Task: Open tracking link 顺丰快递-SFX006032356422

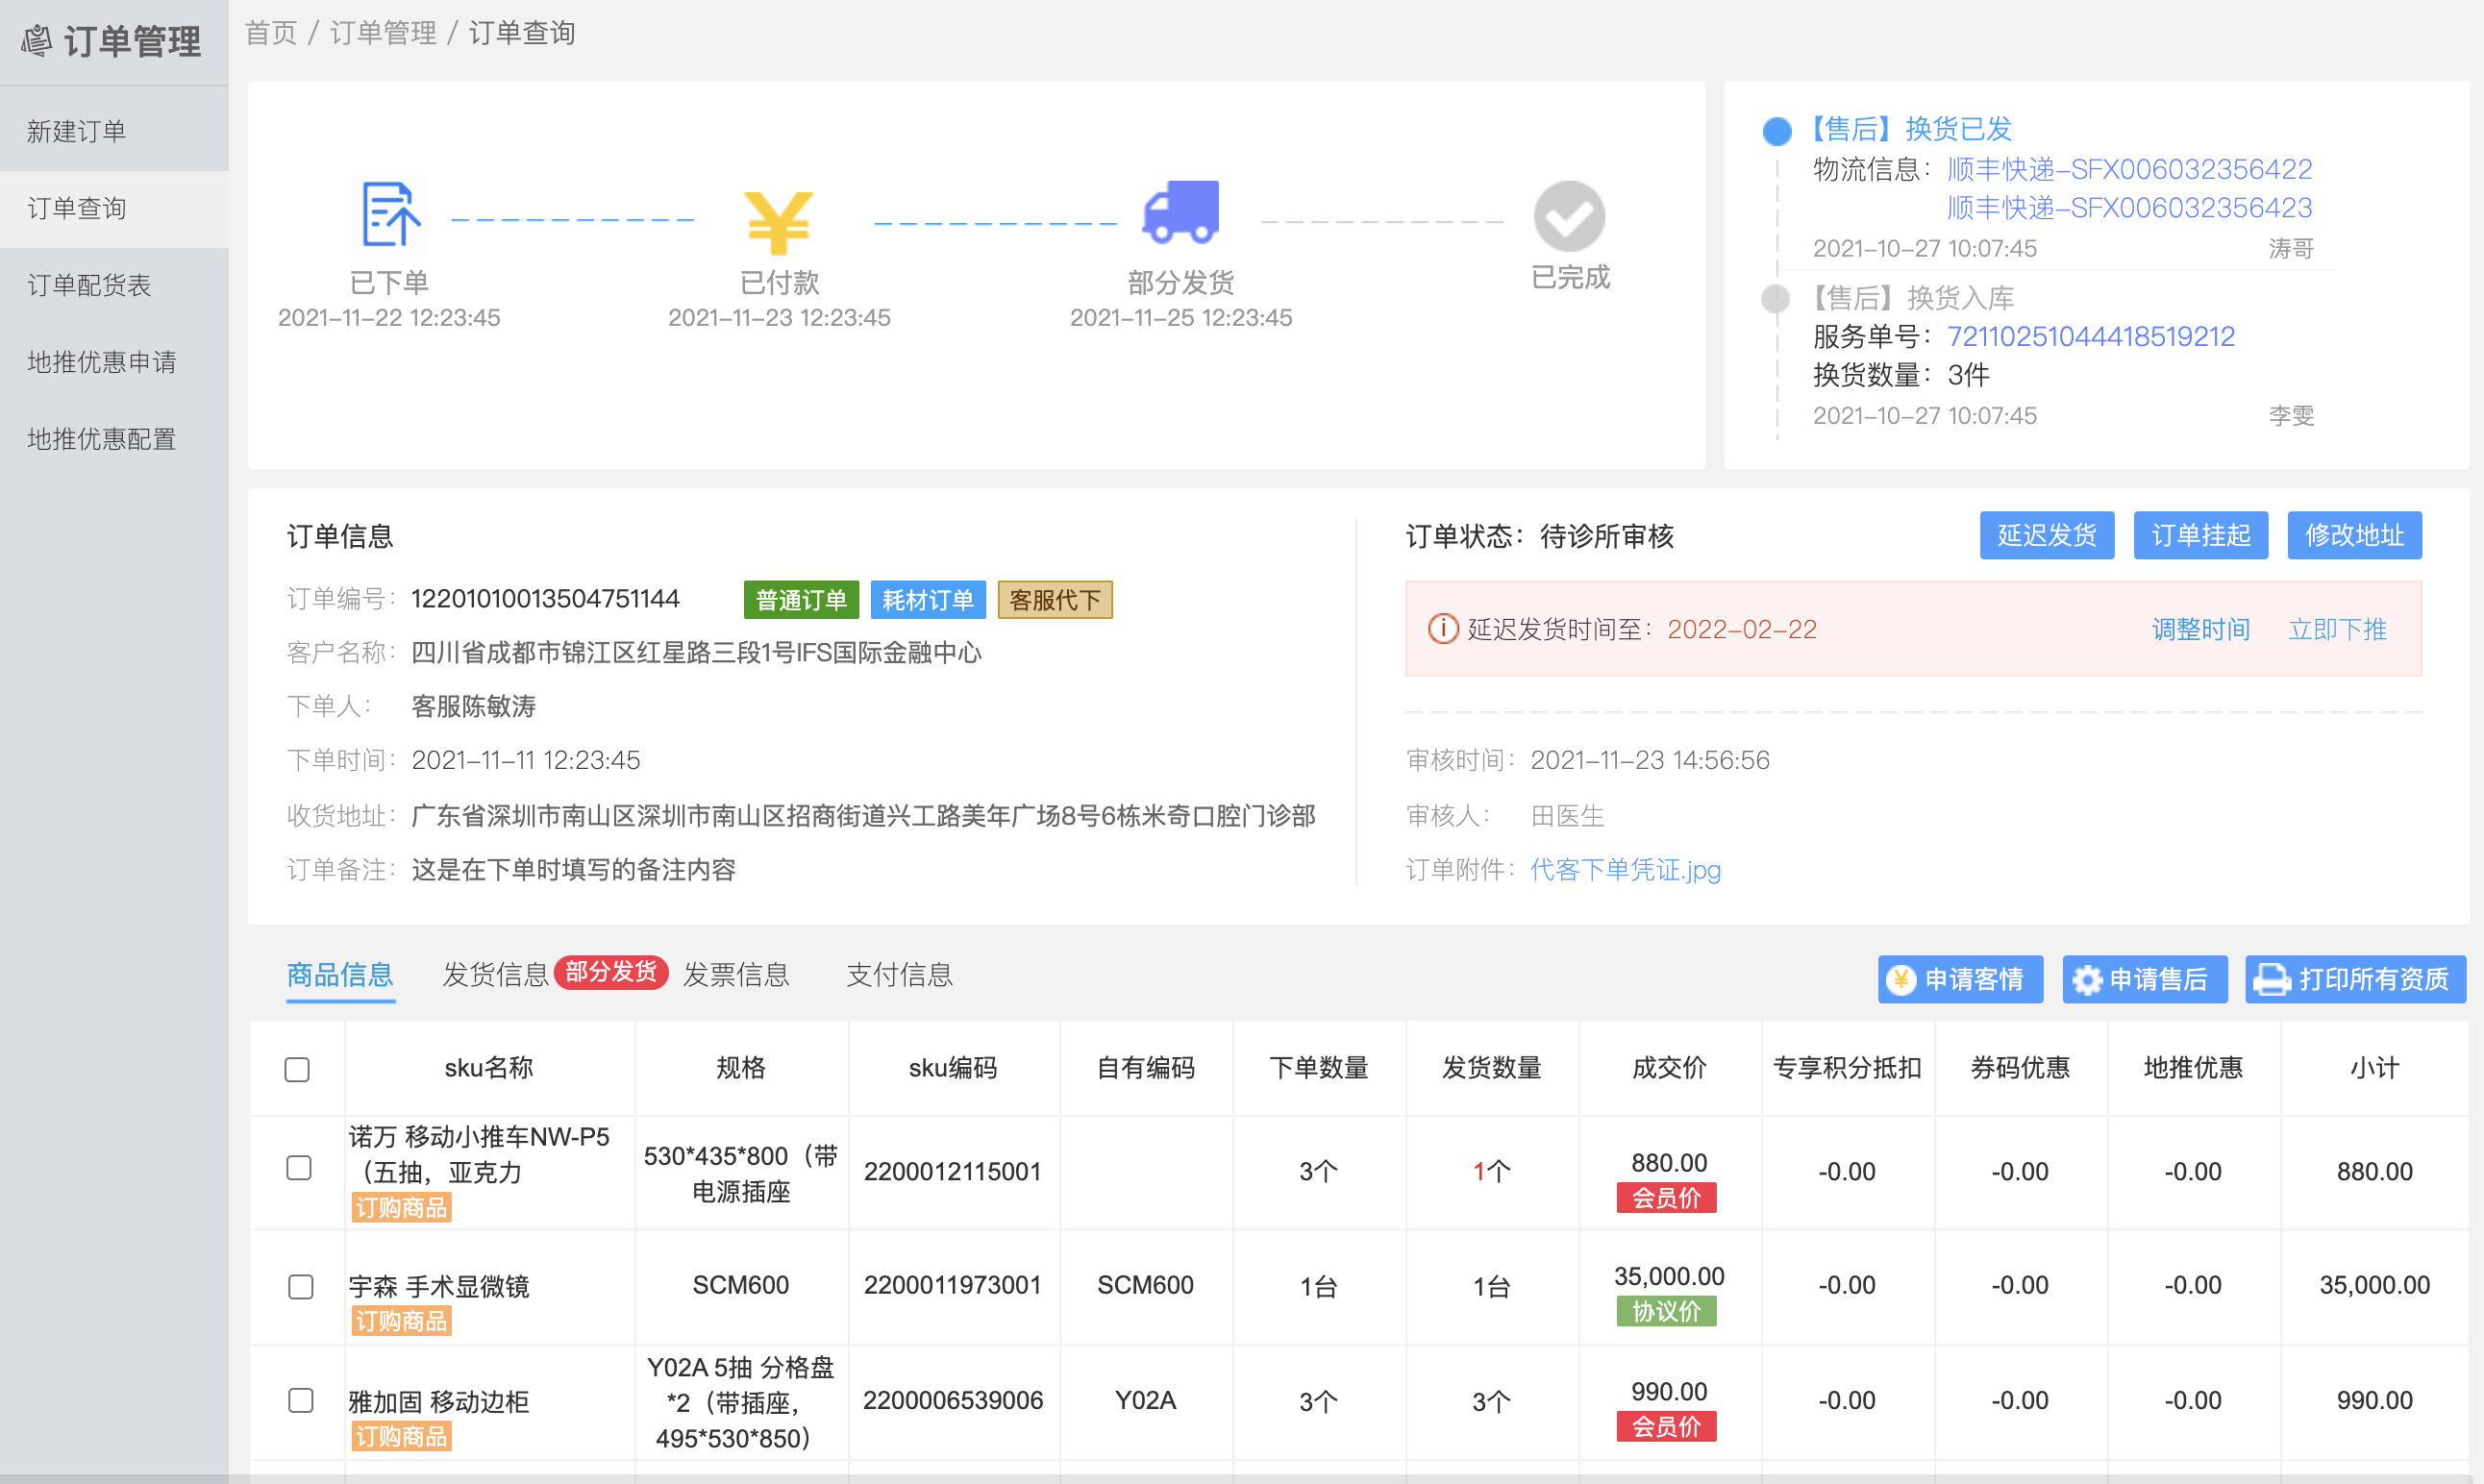Action: [x=2130, y=169]
